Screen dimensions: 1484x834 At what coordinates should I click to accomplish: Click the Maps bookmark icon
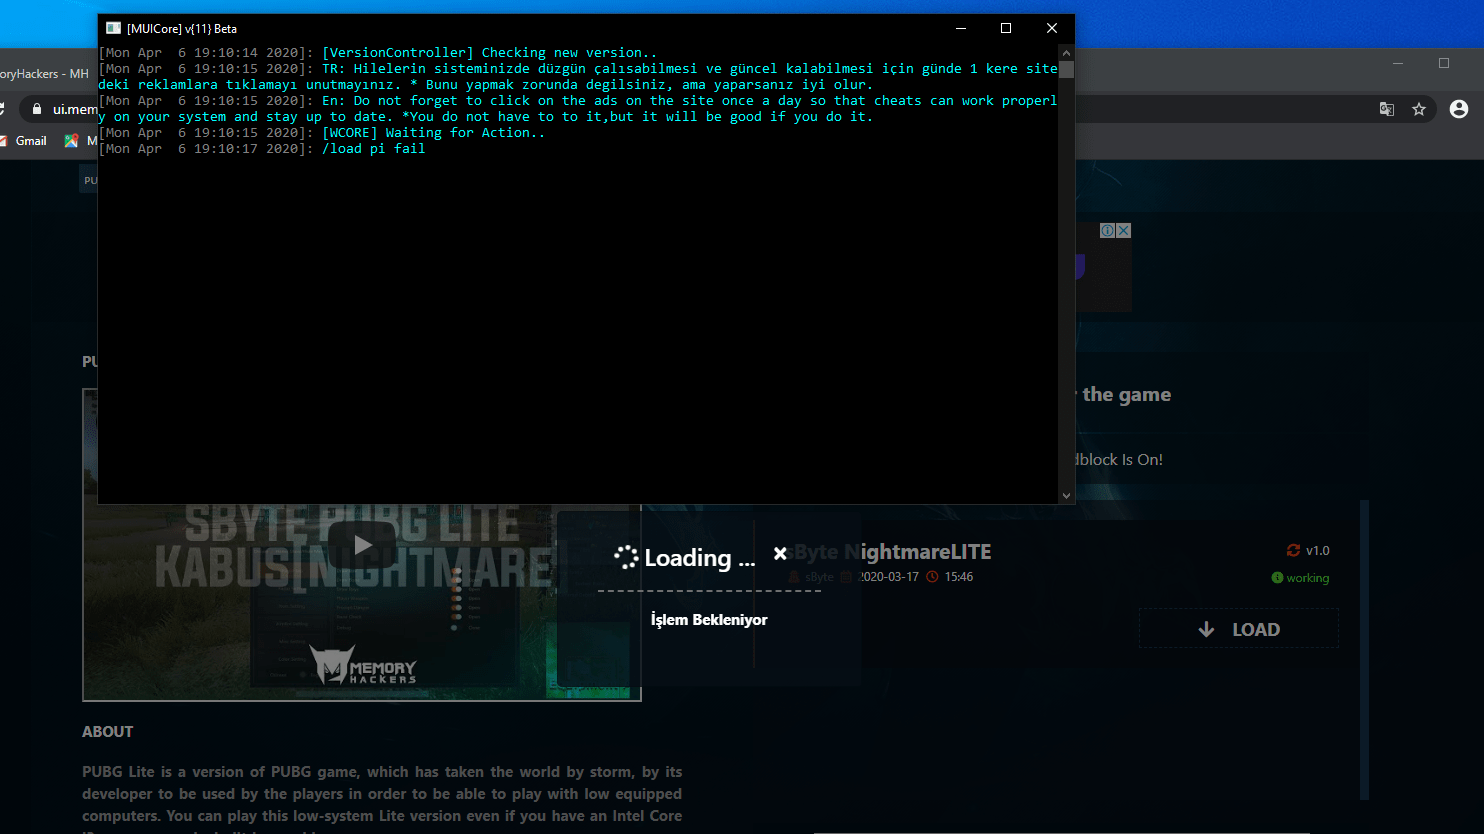[x=71, y=141]
